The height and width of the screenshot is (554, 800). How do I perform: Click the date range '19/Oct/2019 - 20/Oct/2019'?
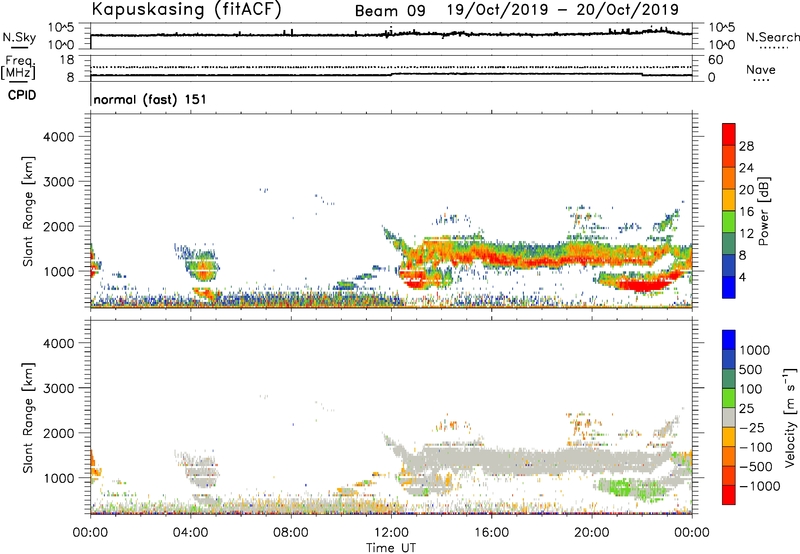tap(563, 10)
